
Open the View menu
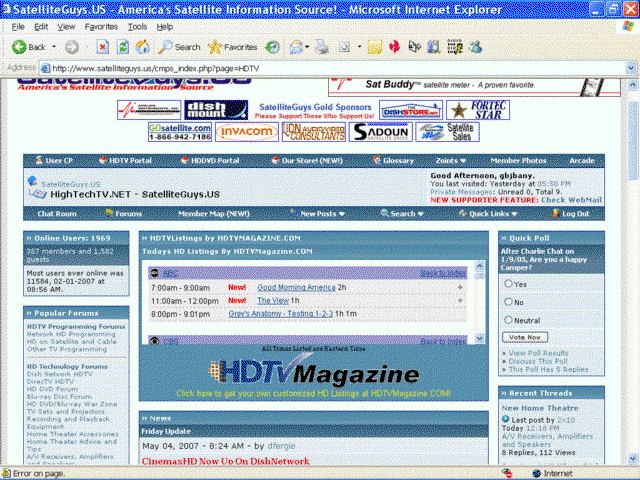66,27
